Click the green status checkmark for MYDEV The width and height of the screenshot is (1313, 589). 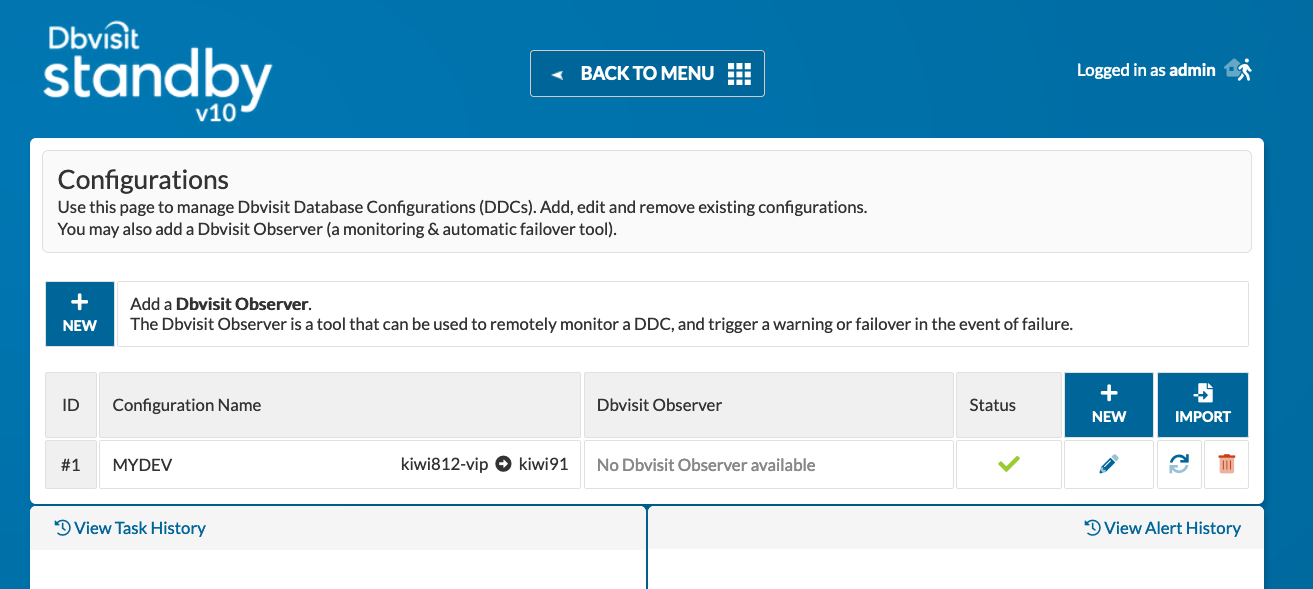pos(1009,464)
